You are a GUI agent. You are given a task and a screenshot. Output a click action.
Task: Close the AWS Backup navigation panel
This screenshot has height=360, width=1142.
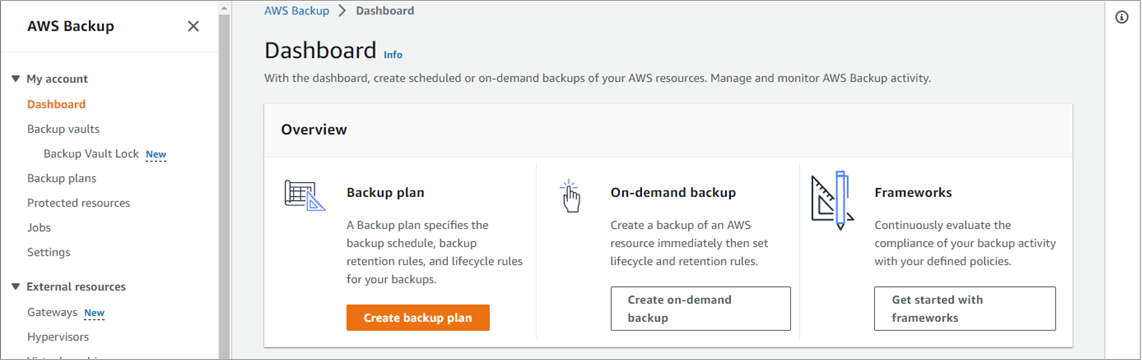[x=193, y=26]
